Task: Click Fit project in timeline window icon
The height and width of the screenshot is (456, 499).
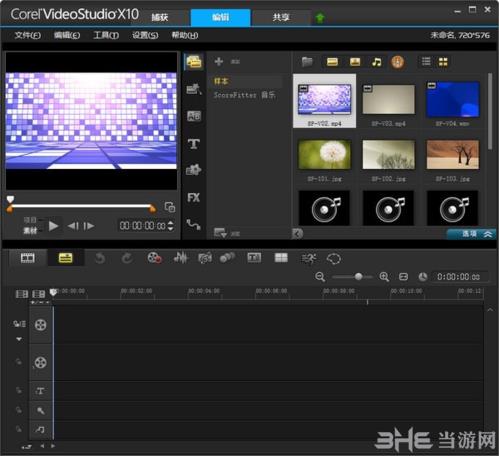Action: (403, 277)
